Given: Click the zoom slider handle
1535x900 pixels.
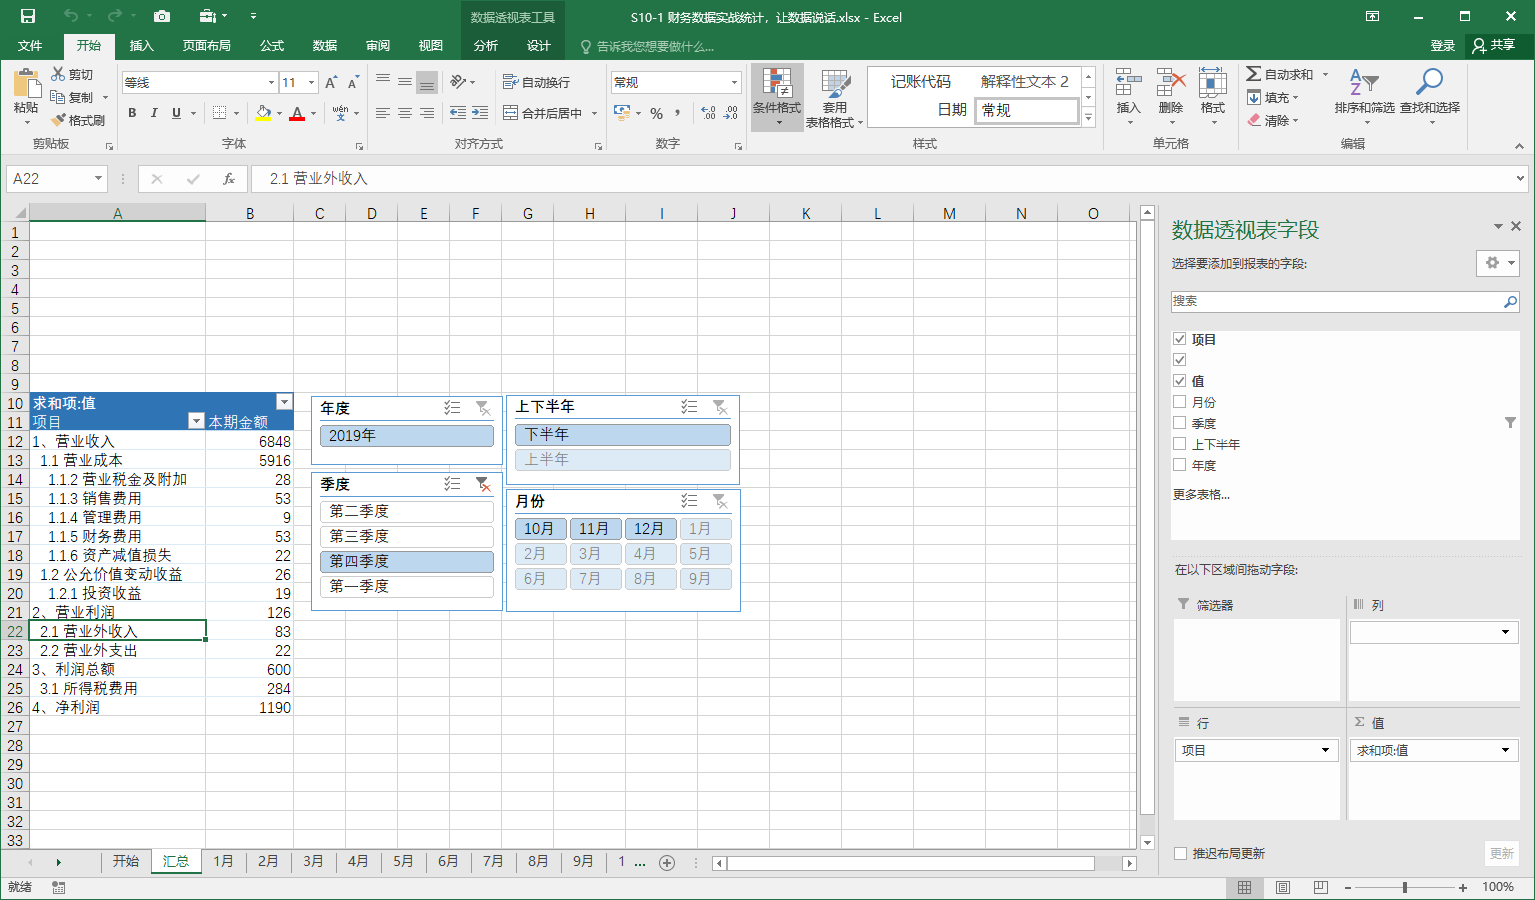Looking at the screenshot, I should [x=1405, y=887].
